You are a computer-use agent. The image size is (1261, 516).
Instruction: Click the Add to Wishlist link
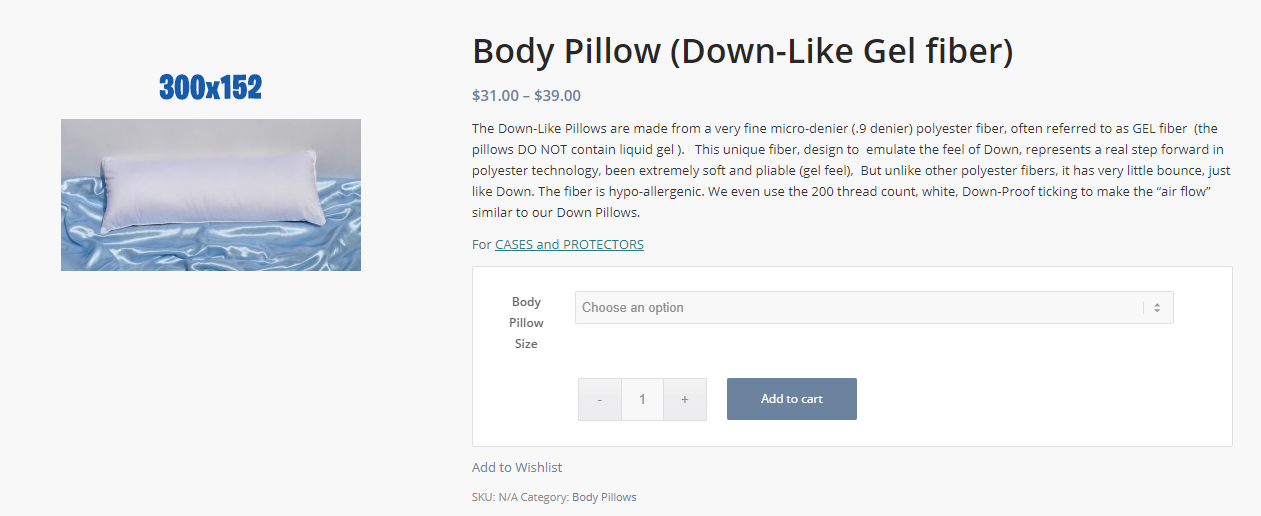click(x=517, y=467)
